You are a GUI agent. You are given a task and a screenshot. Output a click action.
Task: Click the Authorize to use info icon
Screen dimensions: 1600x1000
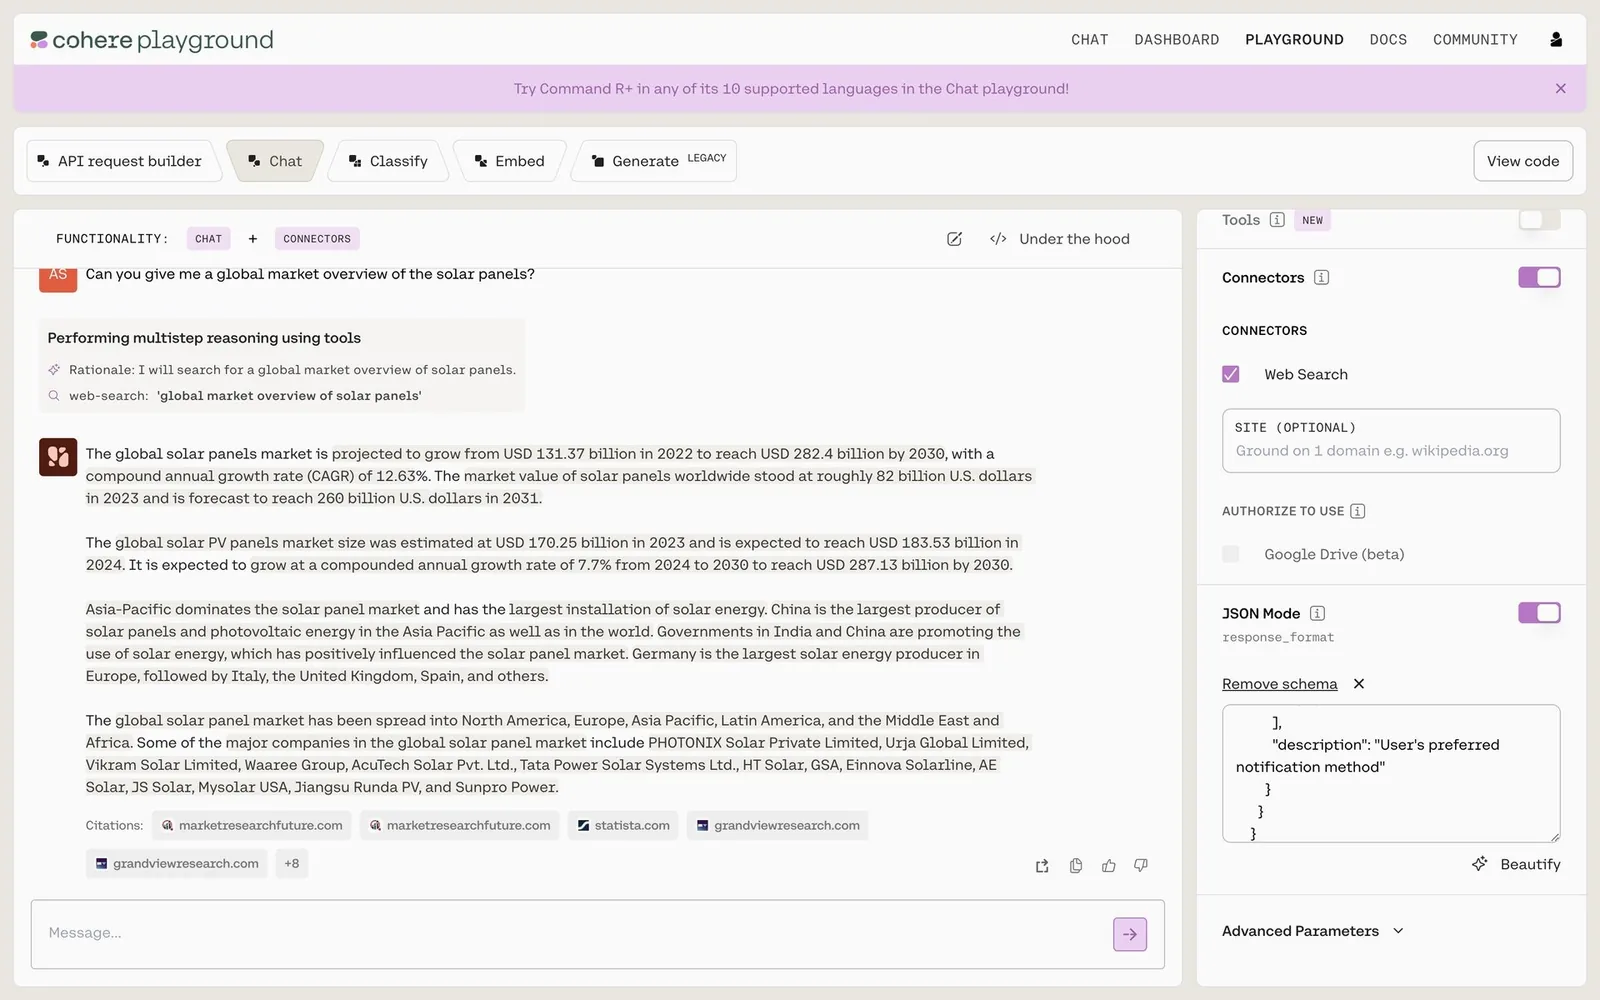pyautogui.click(x=1357, y=511)
